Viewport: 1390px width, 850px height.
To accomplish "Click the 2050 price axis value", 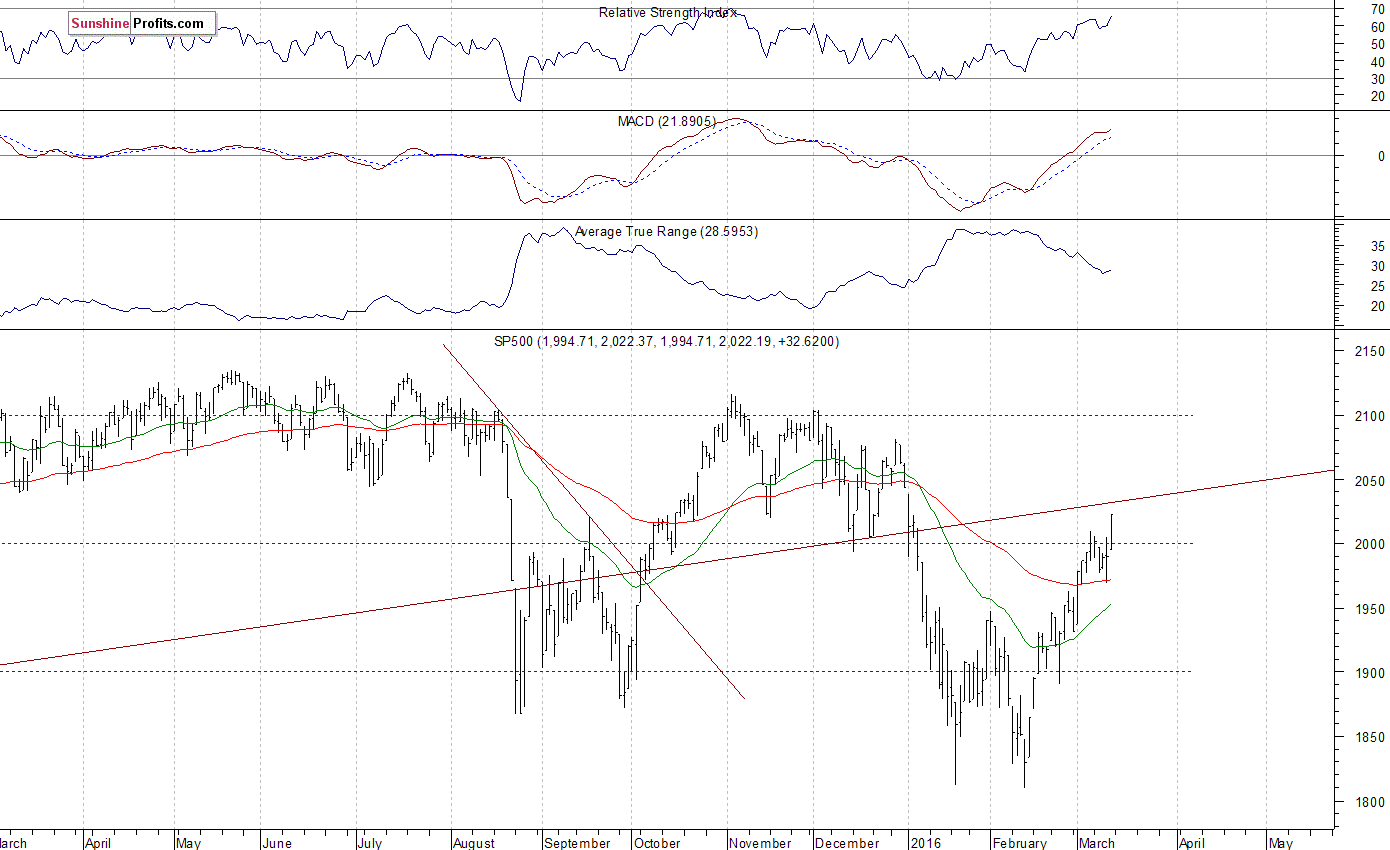I will (1370, 481).
